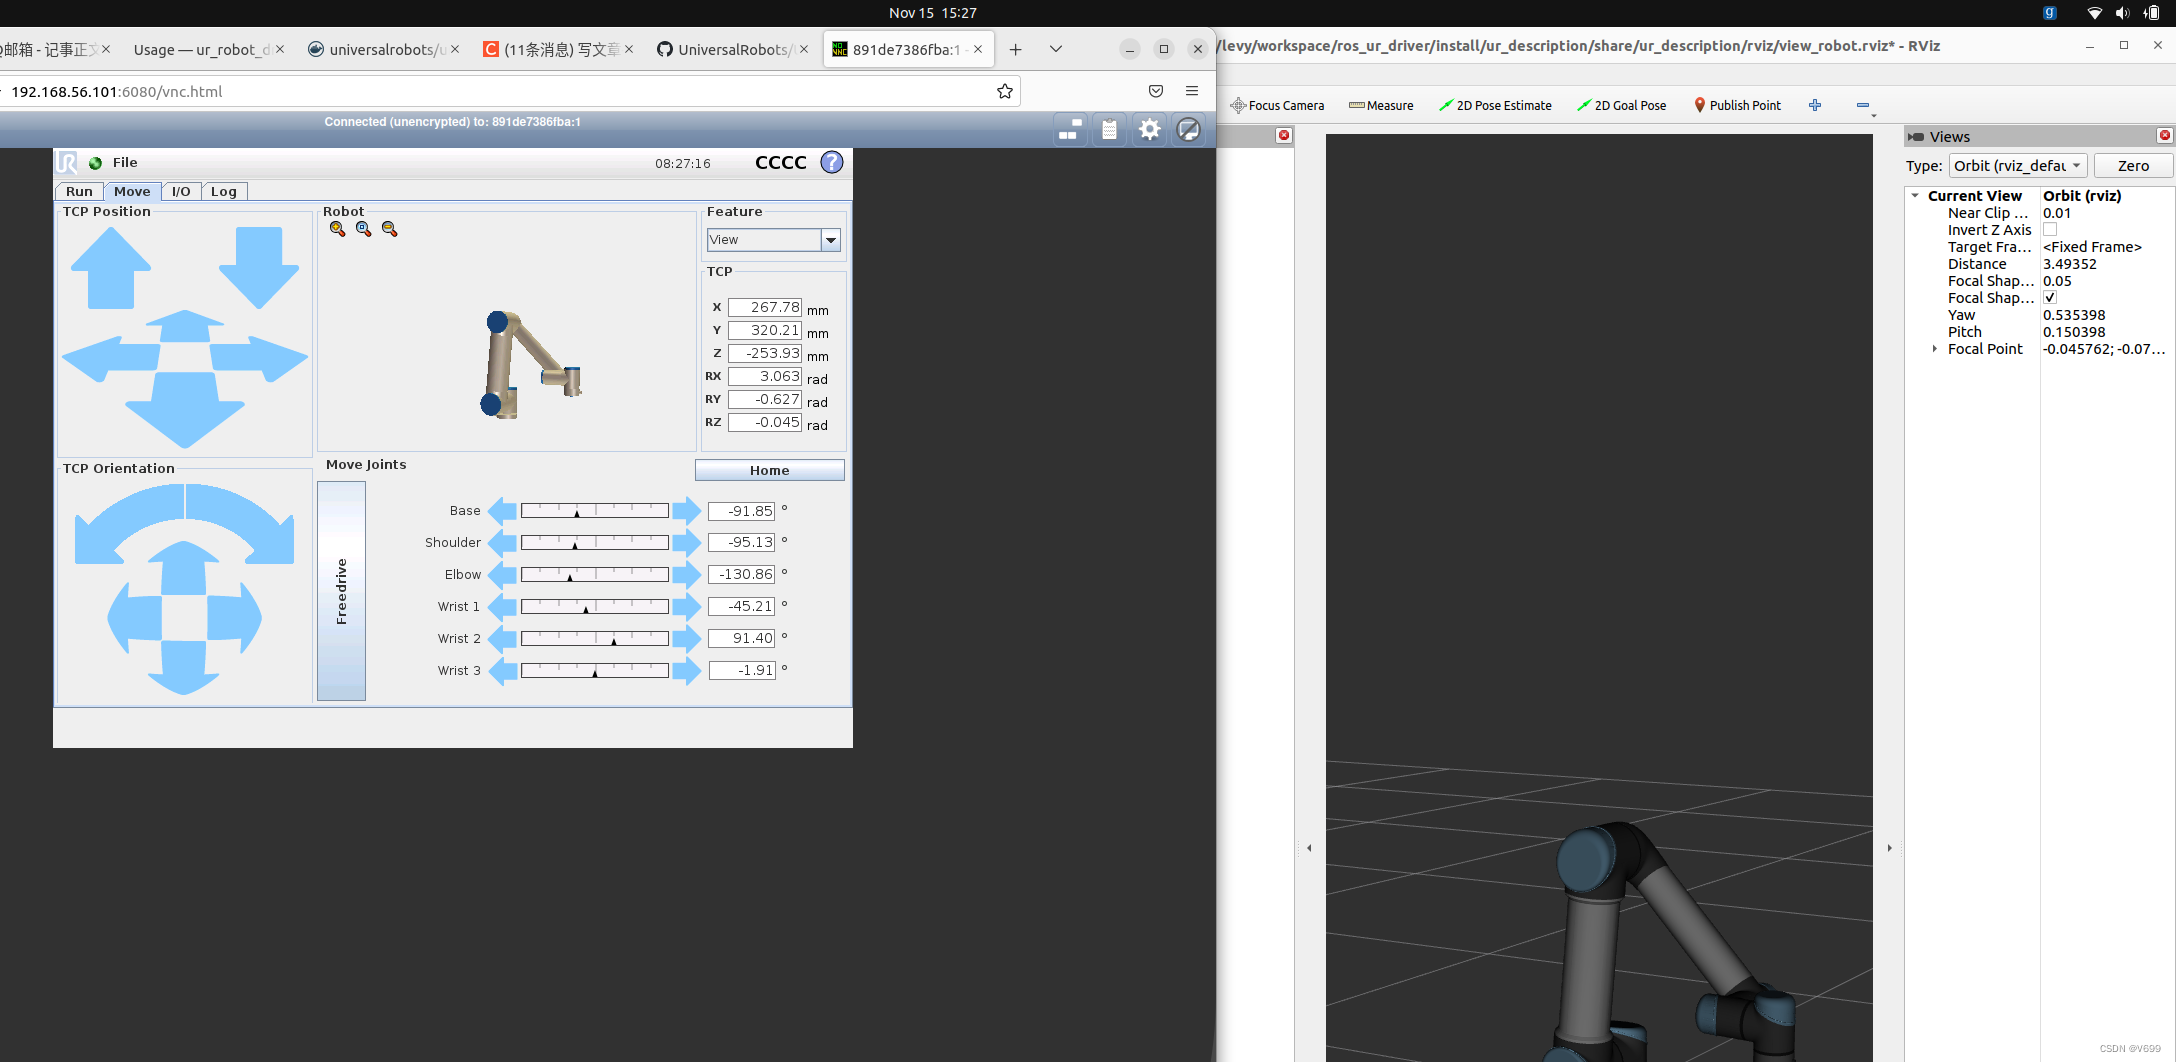Bookmark this page with star icon
Screen dimensions: 2176x1062
tap(1005, 91)
